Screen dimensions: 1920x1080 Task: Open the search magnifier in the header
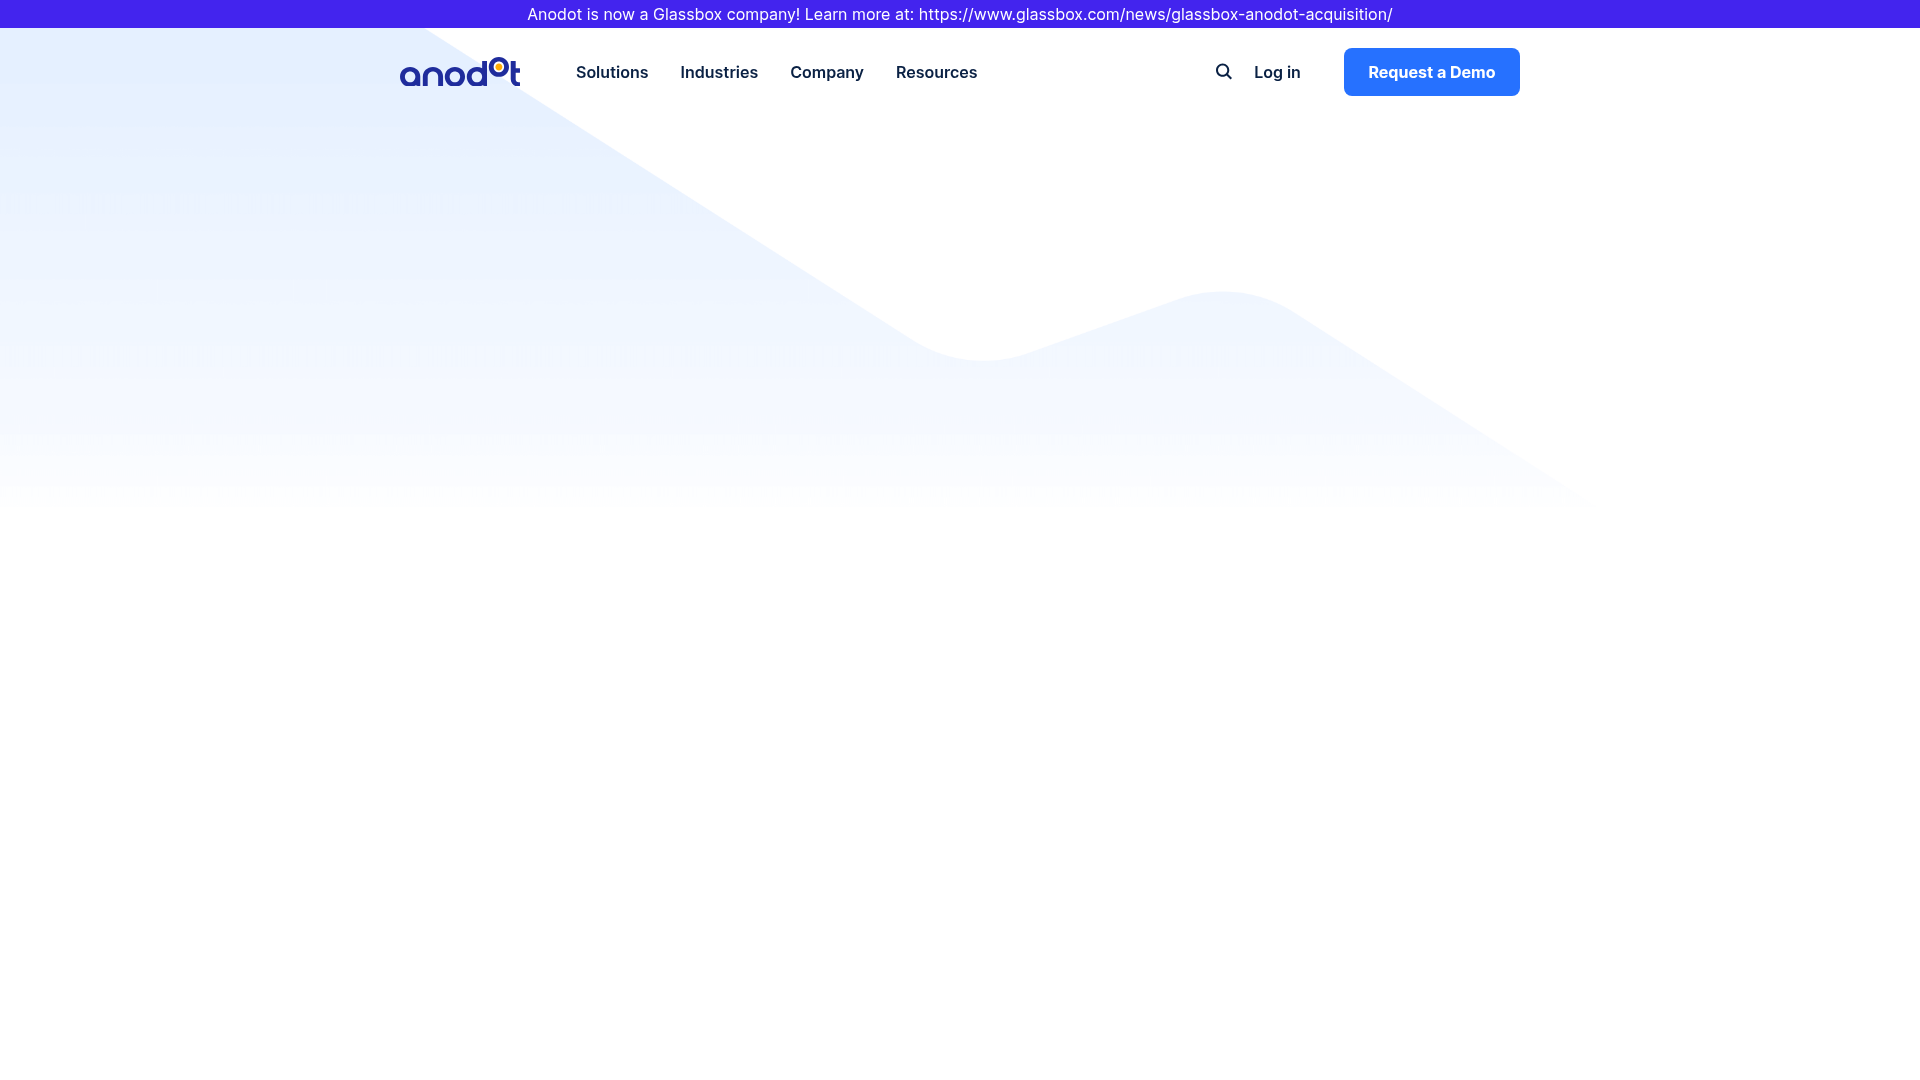click(1224, 71)
